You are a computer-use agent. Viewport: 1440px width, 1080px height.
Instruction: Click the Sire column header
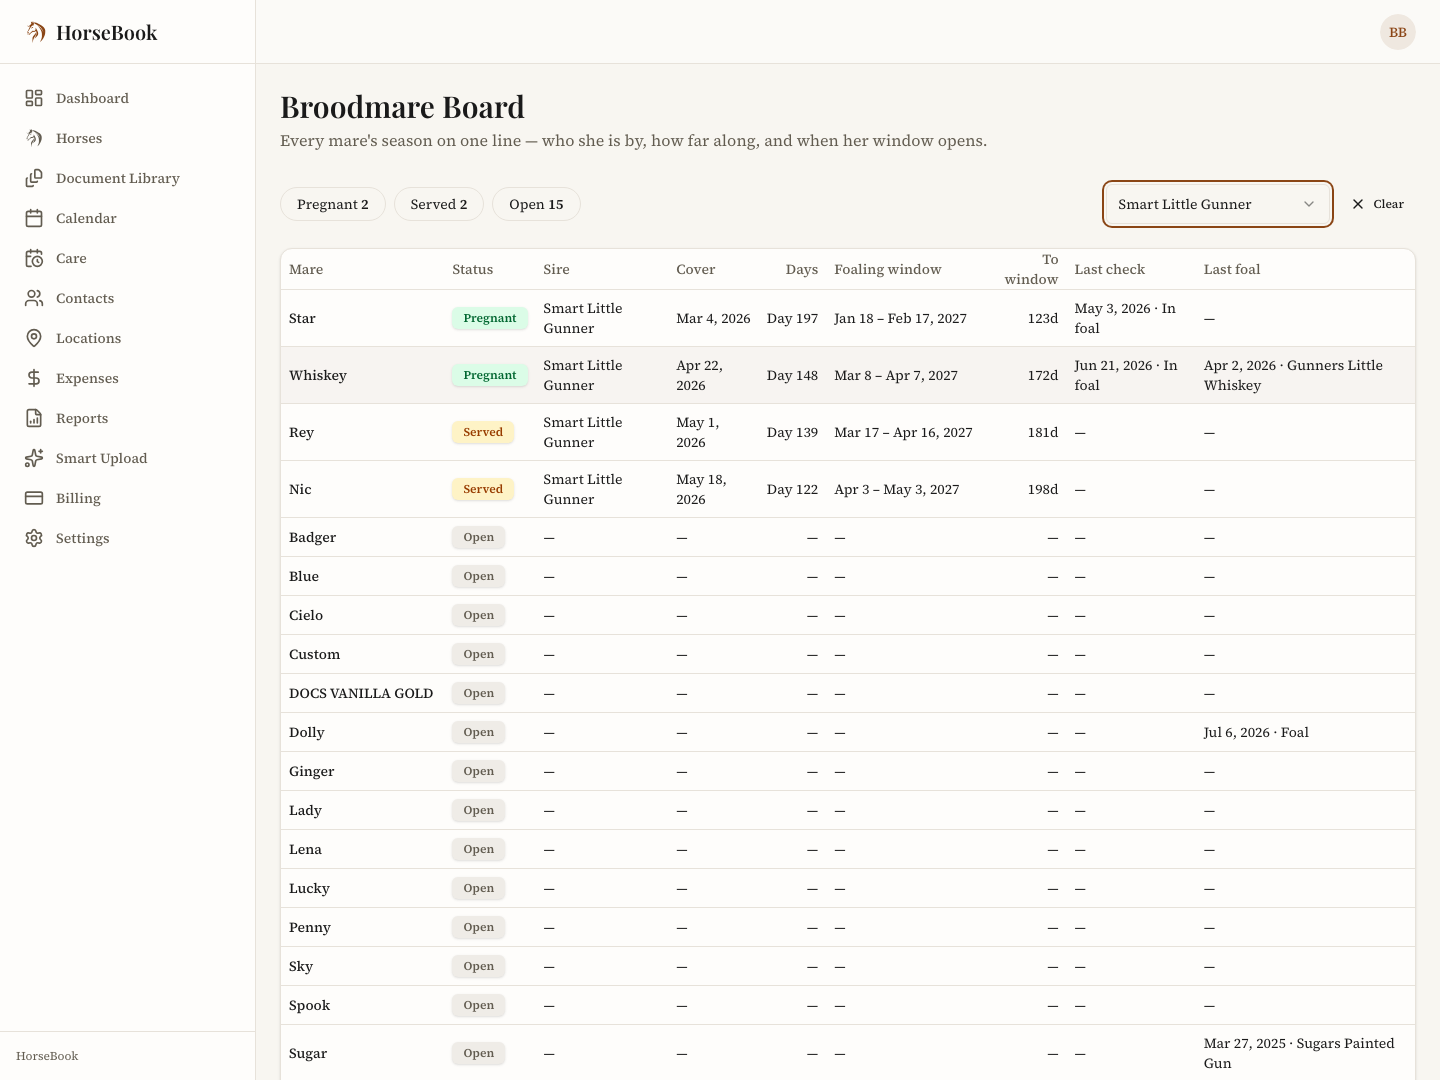tap(556, 269)
